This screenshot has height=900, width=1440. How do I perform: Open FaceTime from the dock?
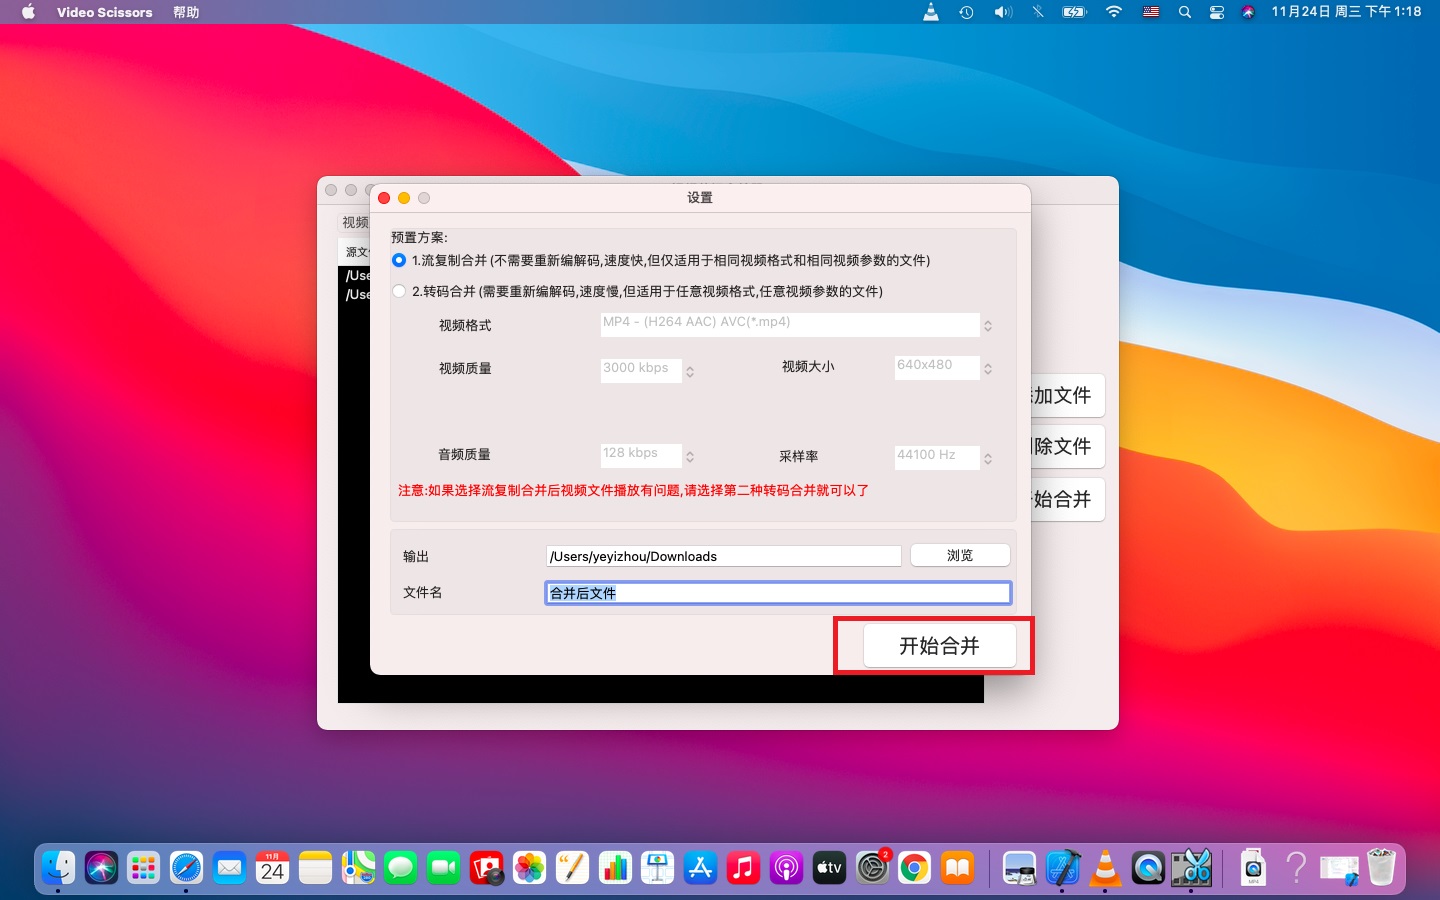point(444,868)
